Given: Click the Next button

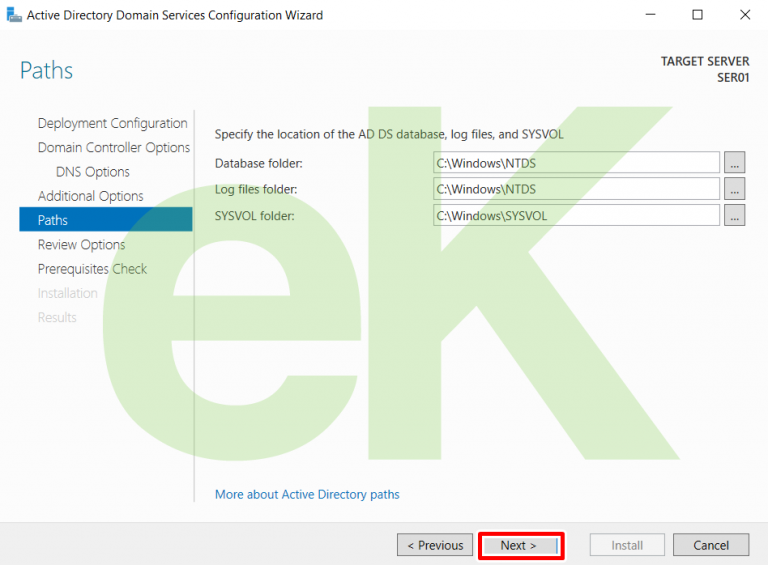Looking at the screenshot, I should pyautogui.click(x=521, y=545).
